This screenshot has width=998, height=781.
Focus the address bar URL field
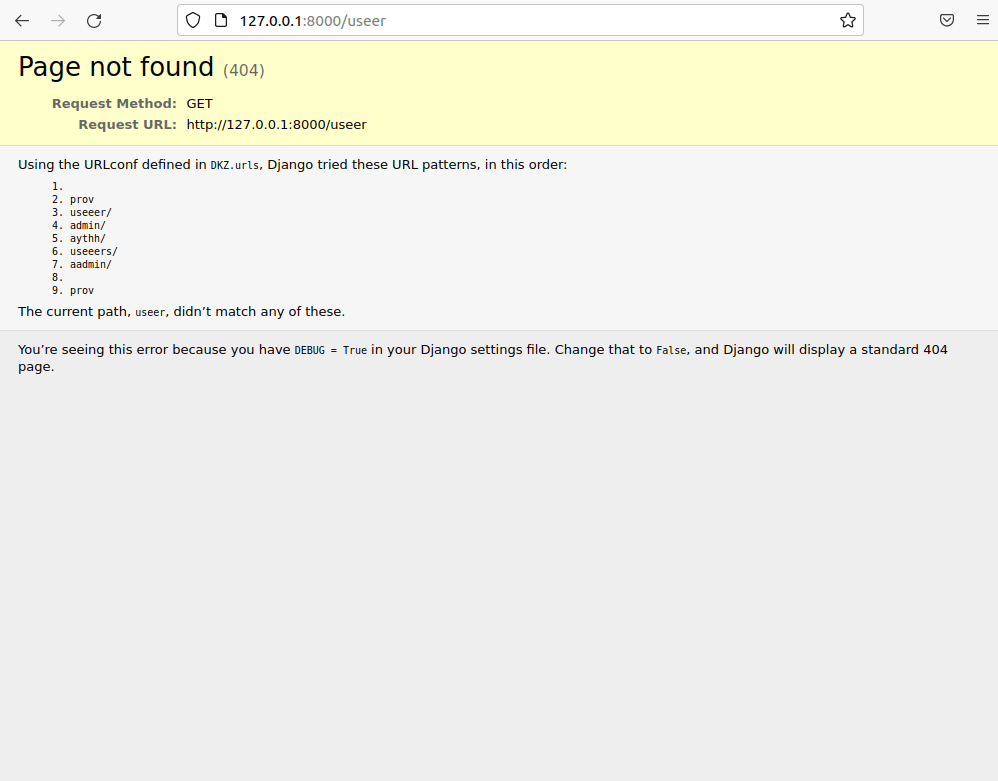[520, 20]
